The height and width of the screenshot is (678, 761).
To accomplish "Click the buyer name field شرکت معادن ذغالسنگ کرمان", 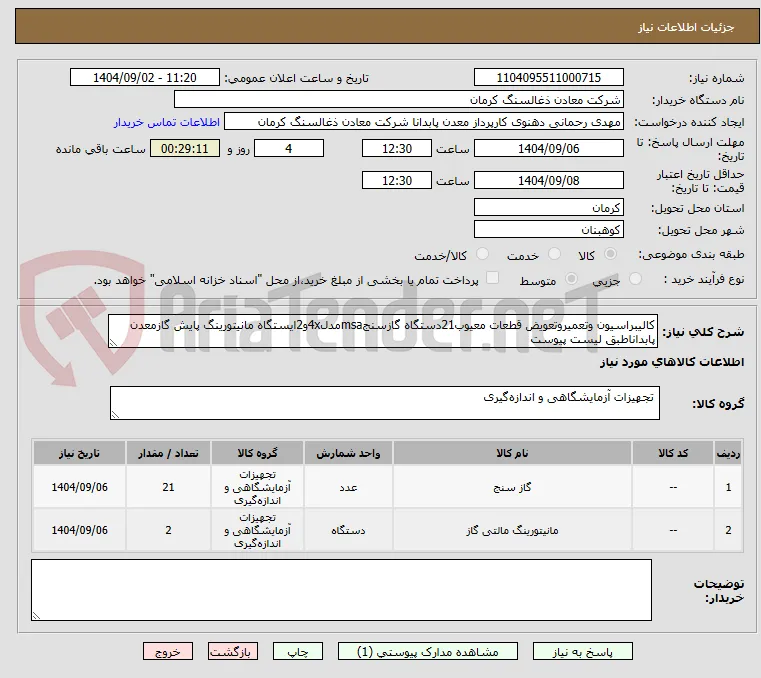I will click(x=398, y=99).
